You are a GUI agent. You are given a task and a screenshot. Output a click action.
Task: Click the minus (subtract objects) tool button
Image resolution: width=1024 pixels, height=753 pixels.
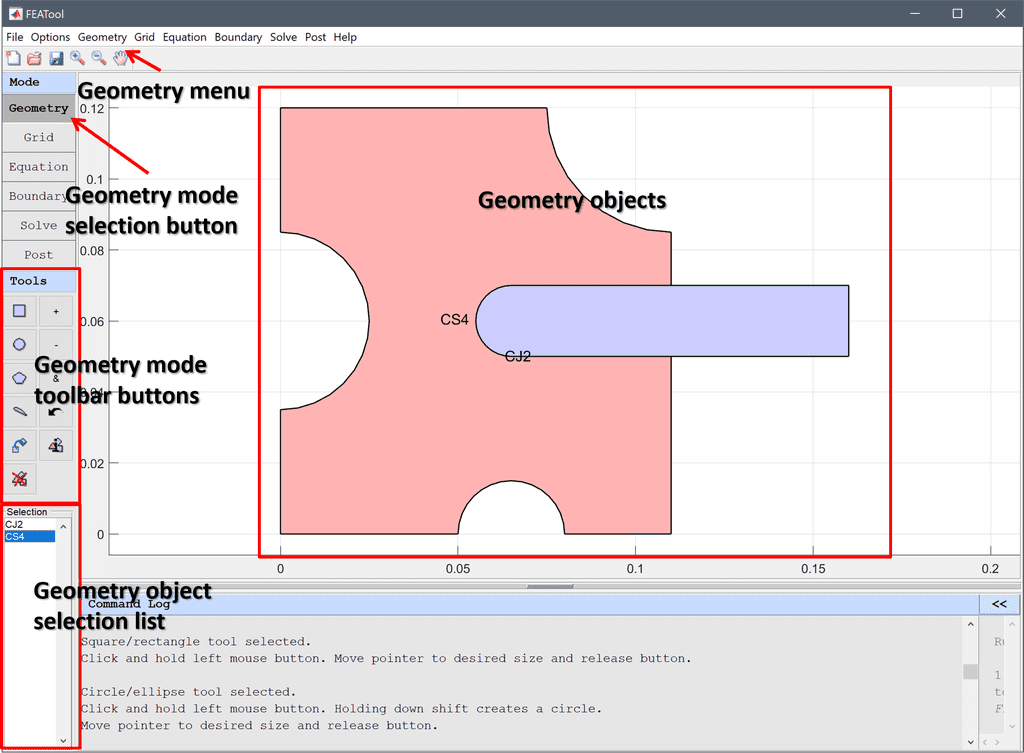pyautogui.click(x=56, y=344)
